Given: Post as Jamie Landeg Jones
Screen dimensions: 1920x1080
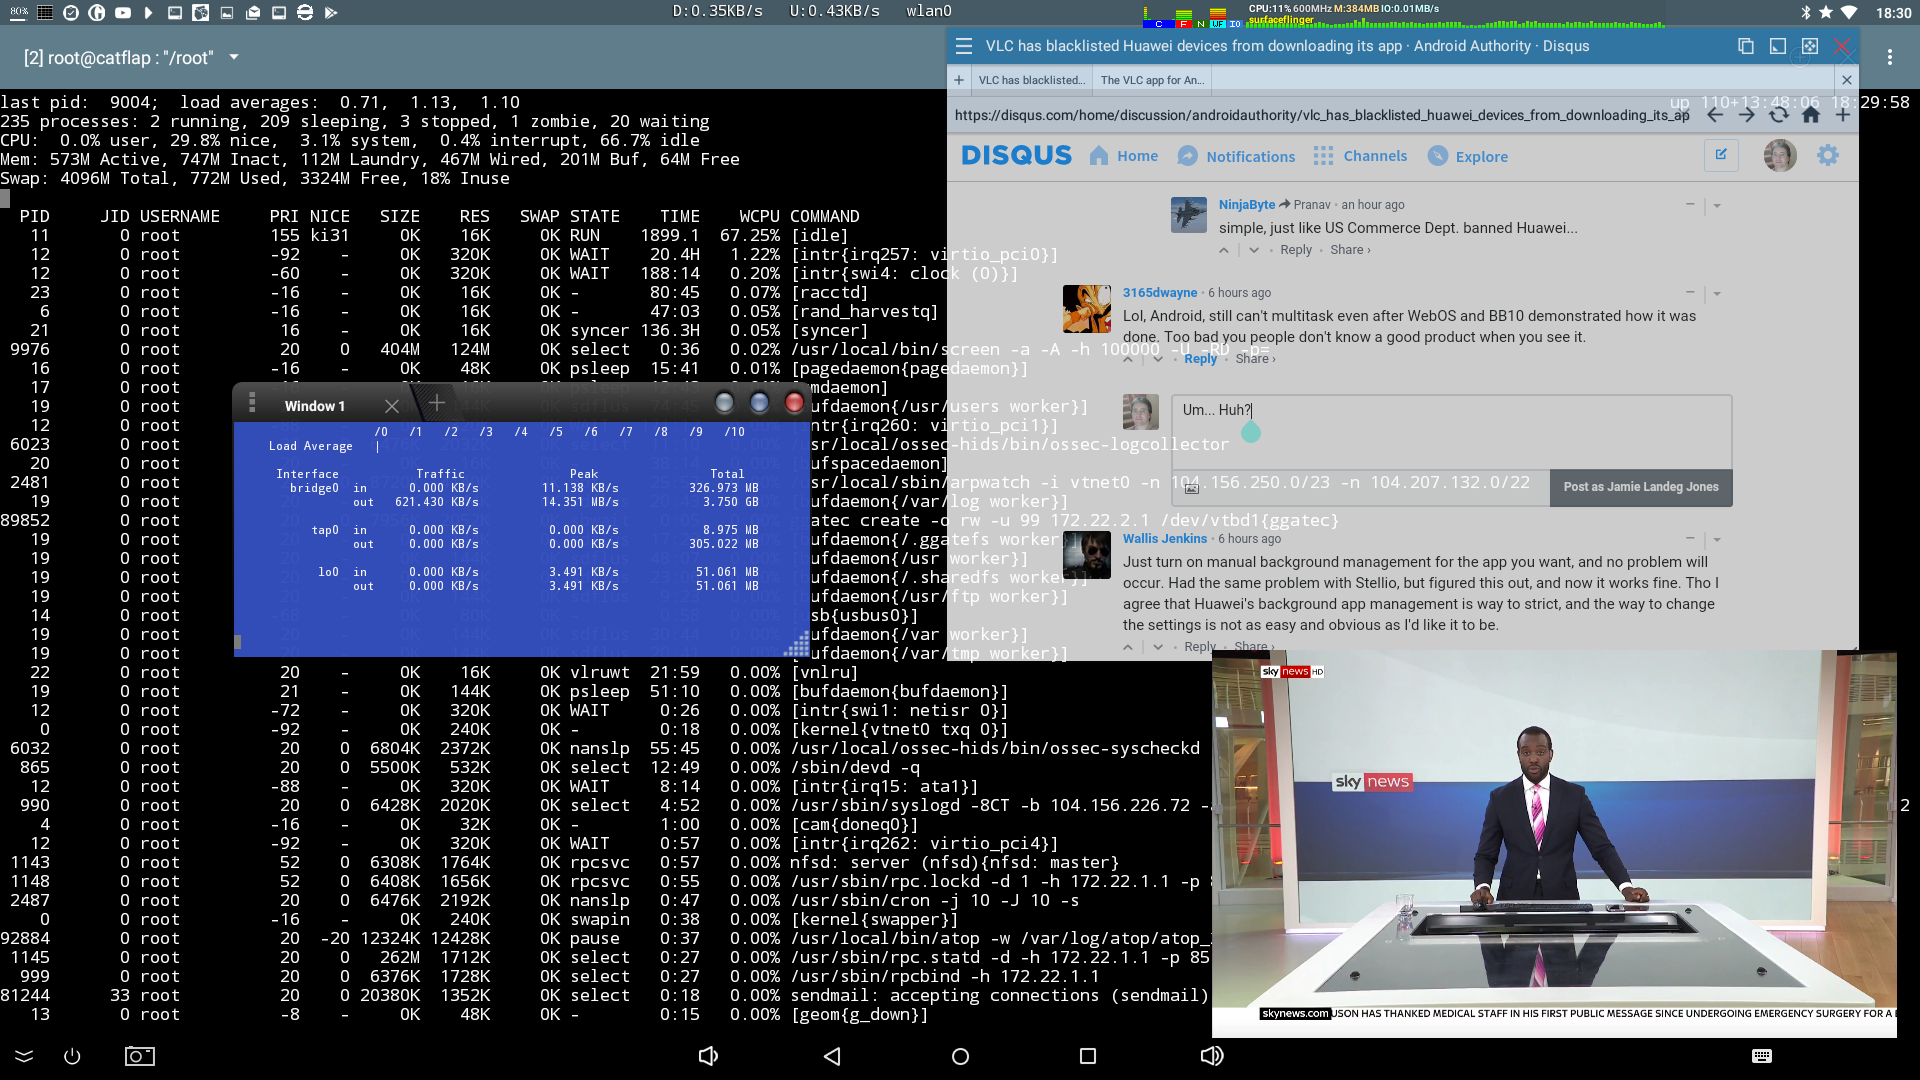Looking at the screenshot, I should click(x=1641, y=487).
